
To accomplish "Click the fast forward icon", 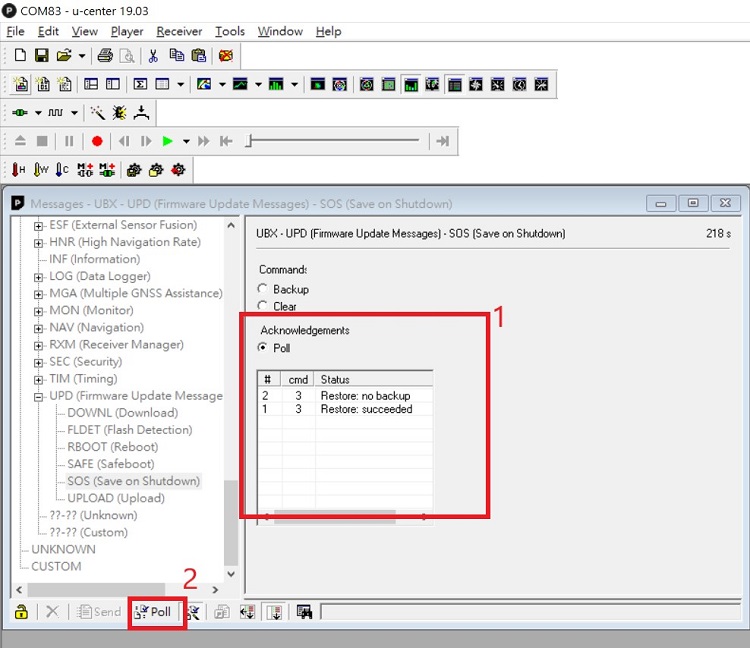I will [204, 142].
